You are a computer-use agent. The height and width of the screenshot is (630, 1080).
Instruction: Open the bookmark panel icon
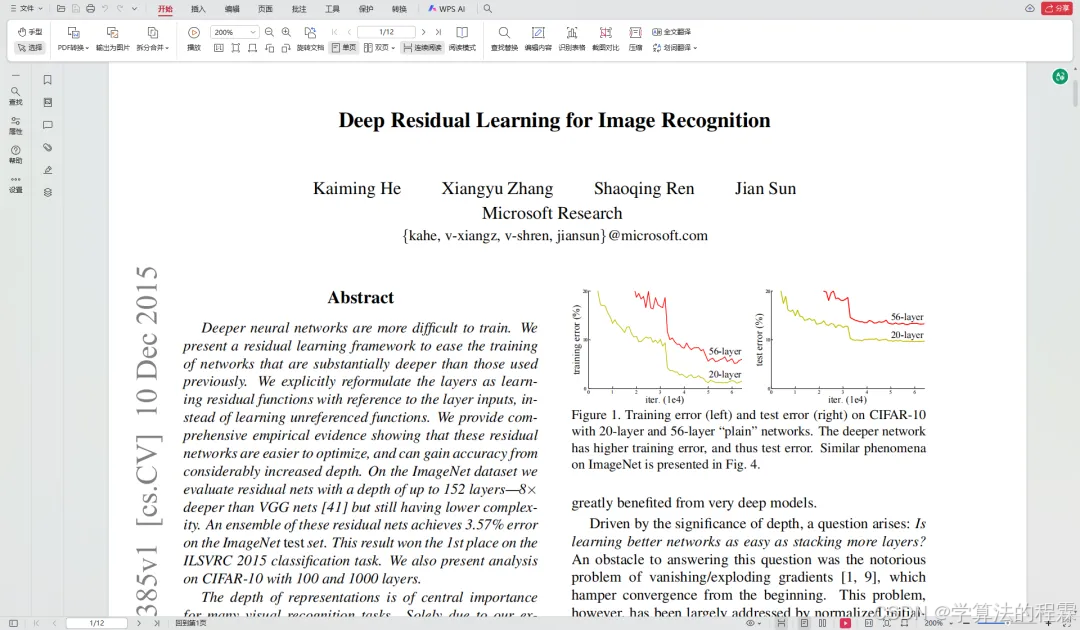coord(48,80)
